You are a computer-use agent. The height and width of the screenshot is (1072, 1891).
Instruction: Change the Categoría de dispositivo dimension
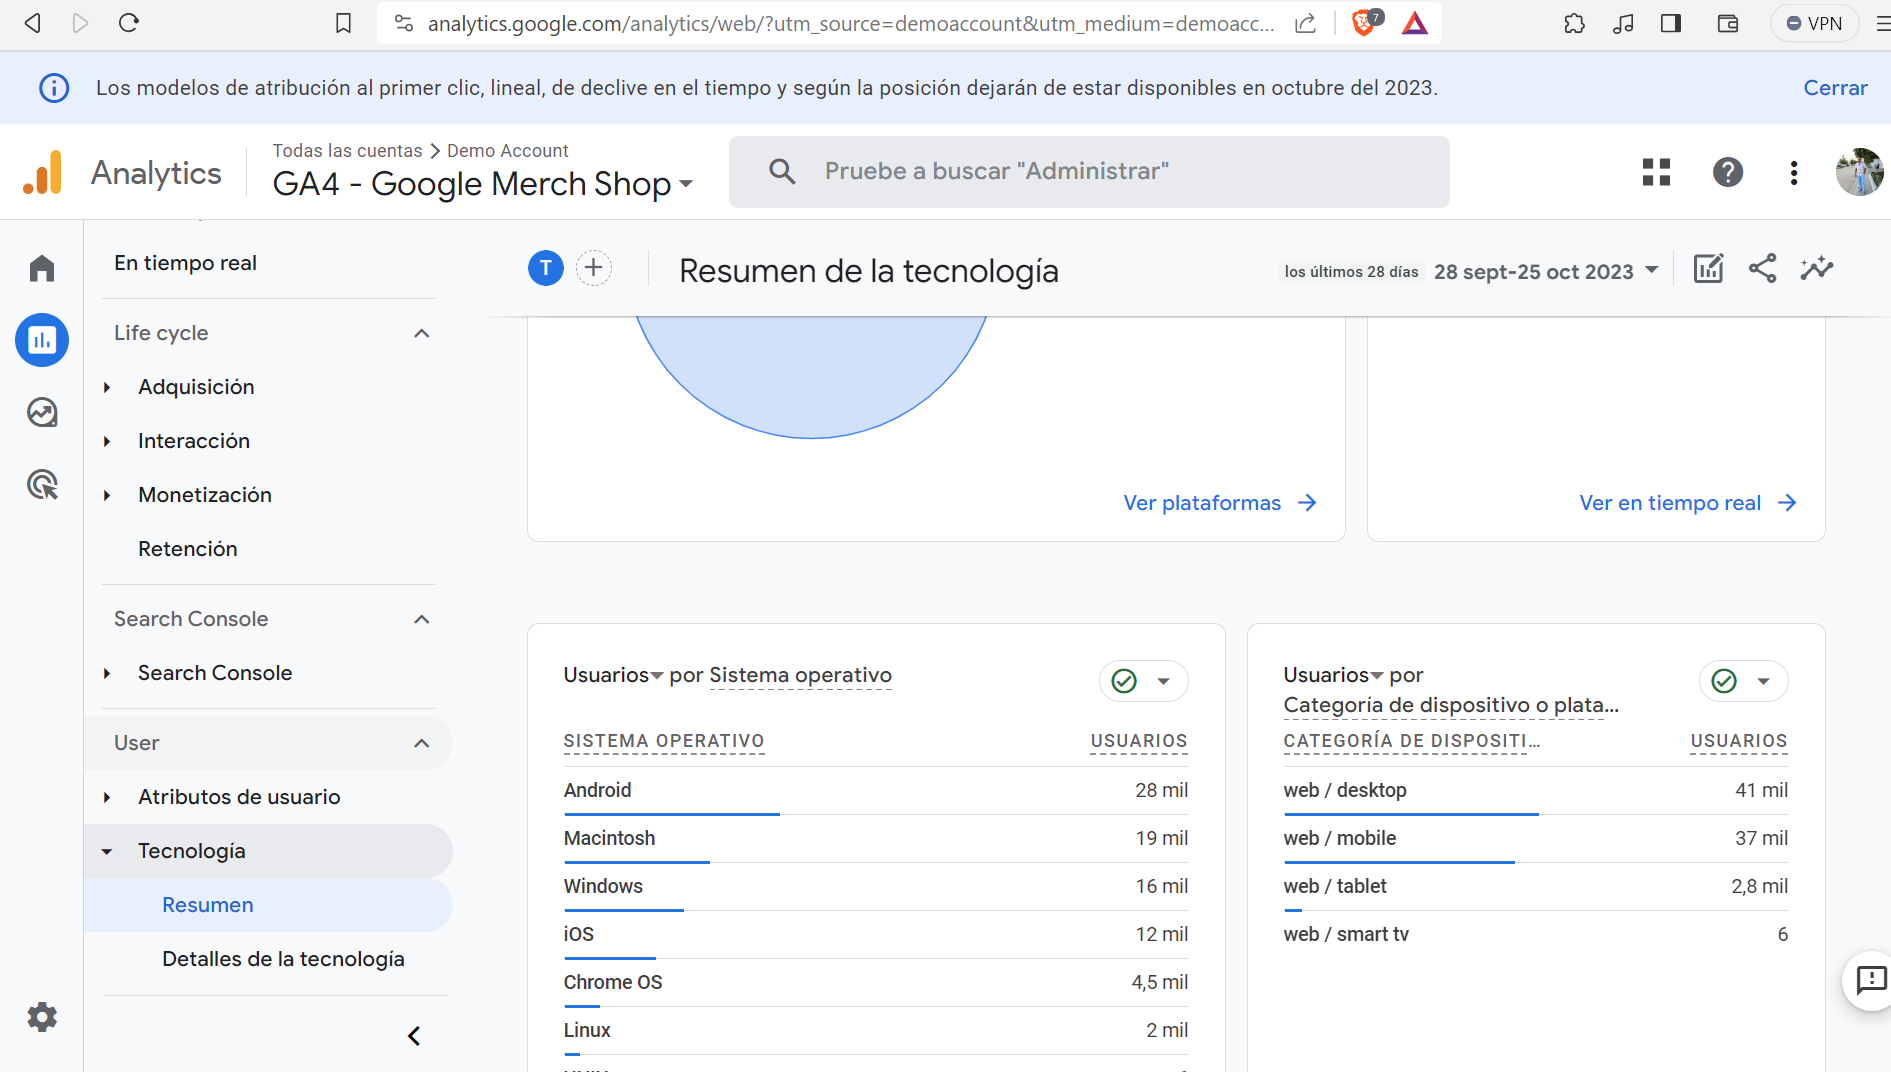point(1450,705)
